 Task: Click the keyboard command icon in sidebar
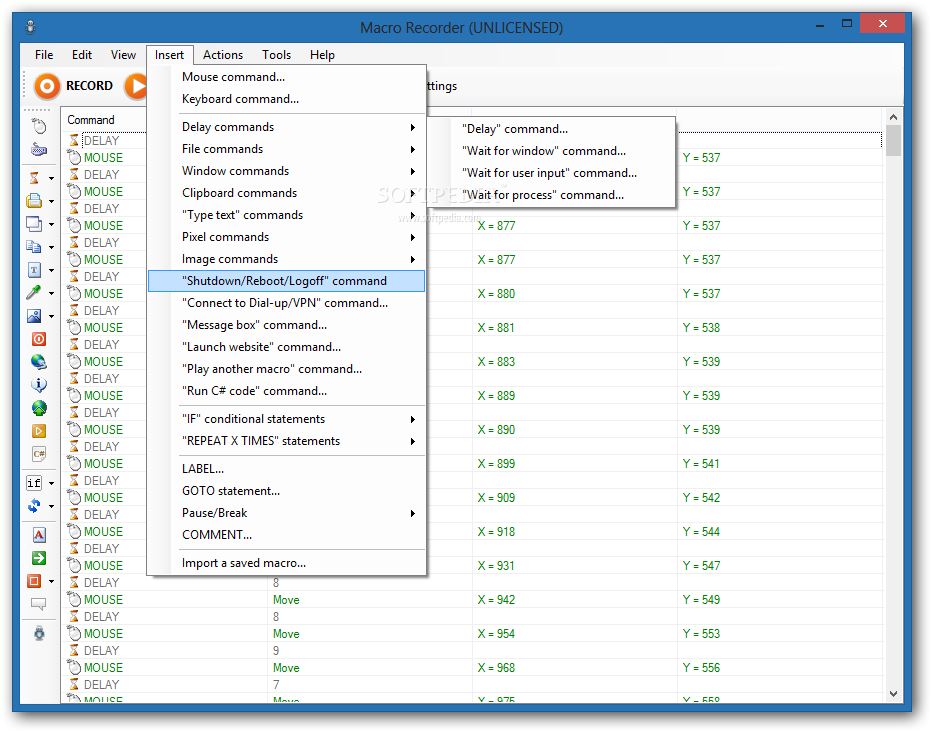[39, 149]
